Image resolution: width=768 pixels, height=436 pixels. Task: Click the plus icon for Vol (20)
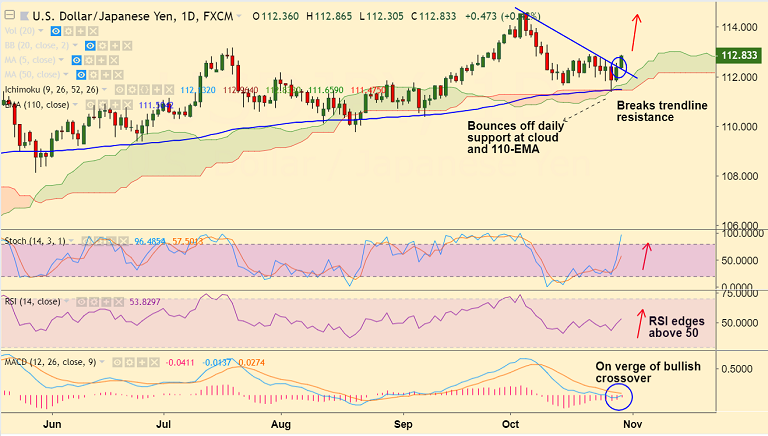click(x=81, y=31)
